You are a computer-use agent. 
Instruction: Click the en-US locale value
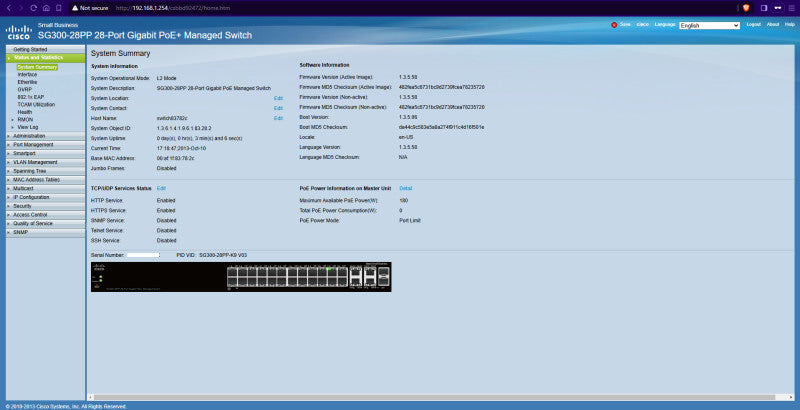406,137
